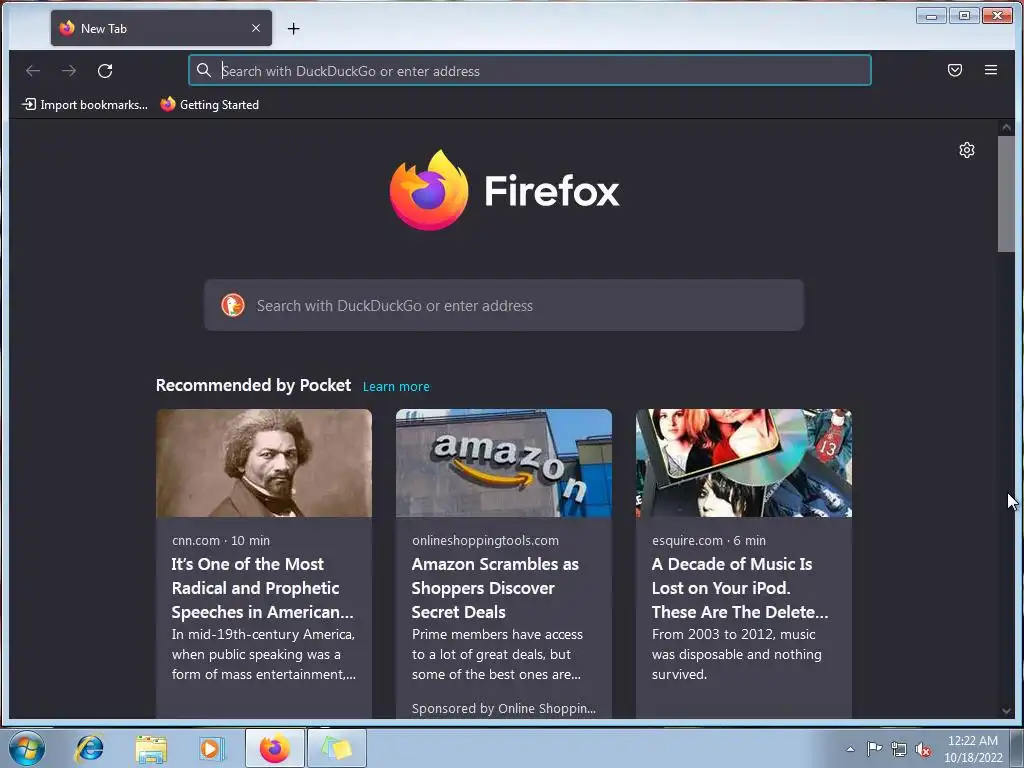Open new tab personalization gear
The height and width of the screenshot is (768, 1024).
[967, 150]
